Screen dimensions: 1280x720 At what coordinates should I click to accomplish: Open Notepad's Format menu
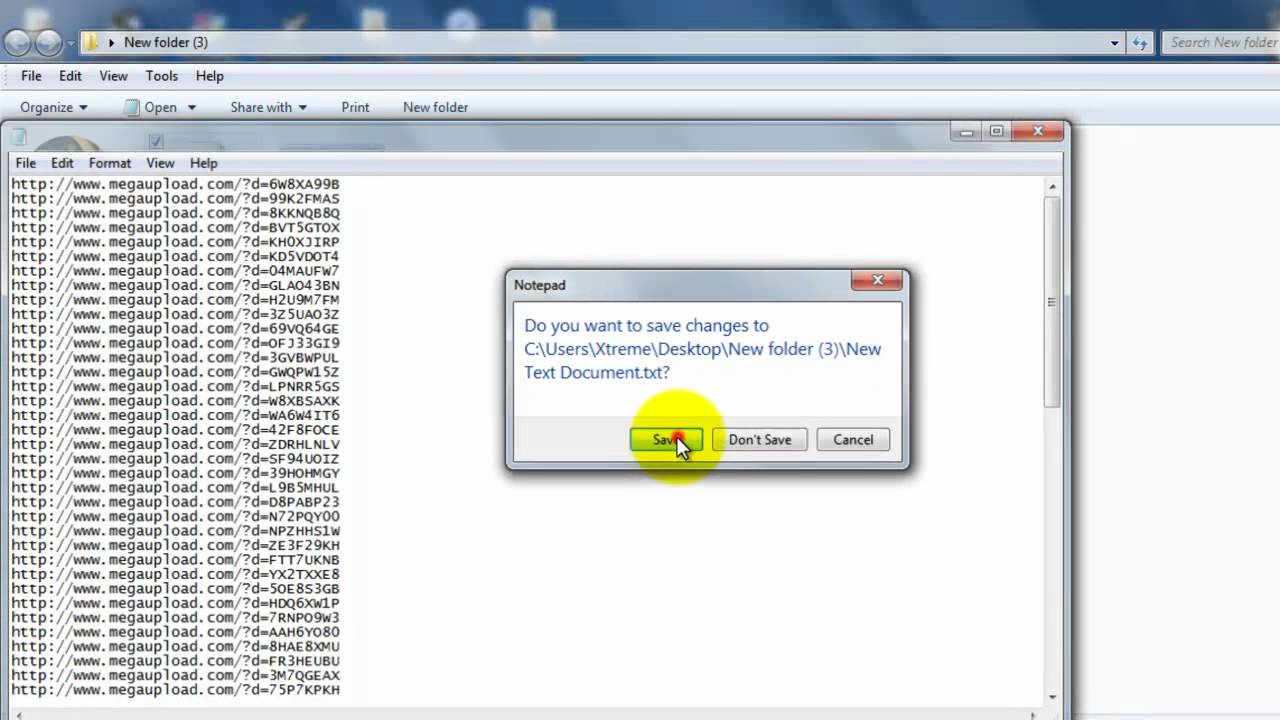110,163
